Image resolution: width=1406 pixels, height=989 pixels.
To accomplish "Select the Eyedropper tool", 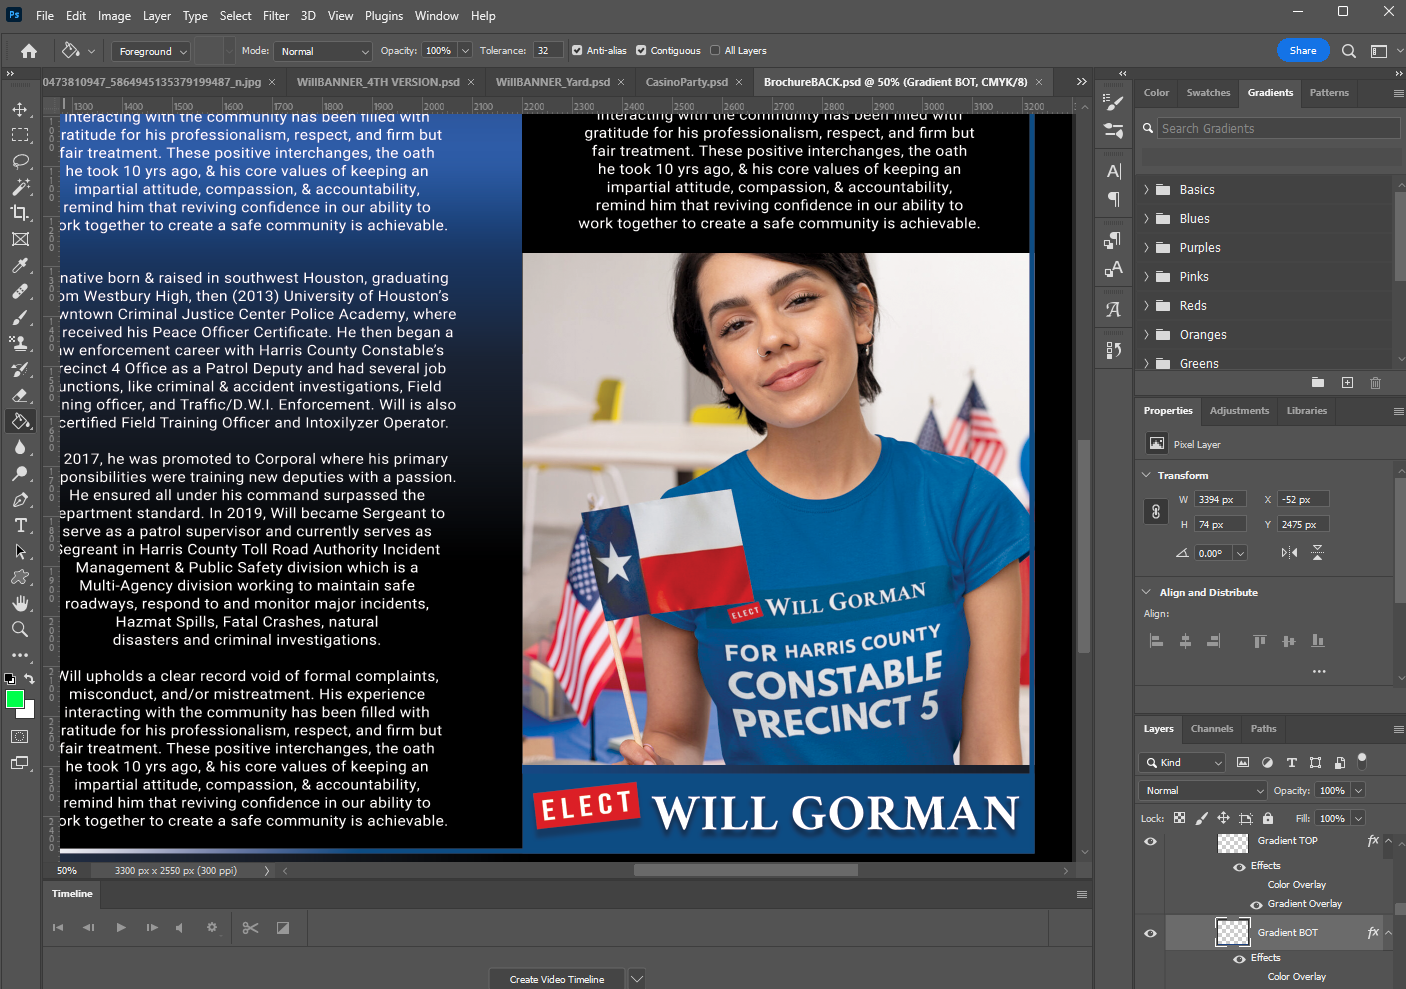I will (x=20, y=266).
